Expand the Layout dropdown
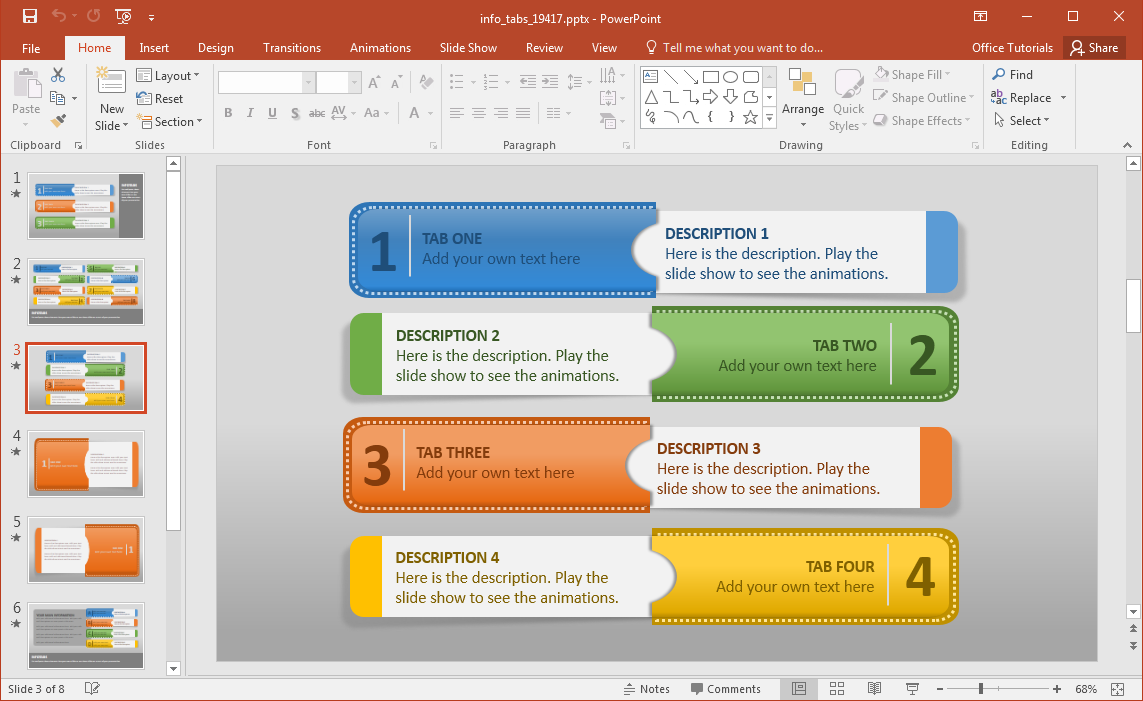This screenshot has width=1143, height=701. pos(168,76)
